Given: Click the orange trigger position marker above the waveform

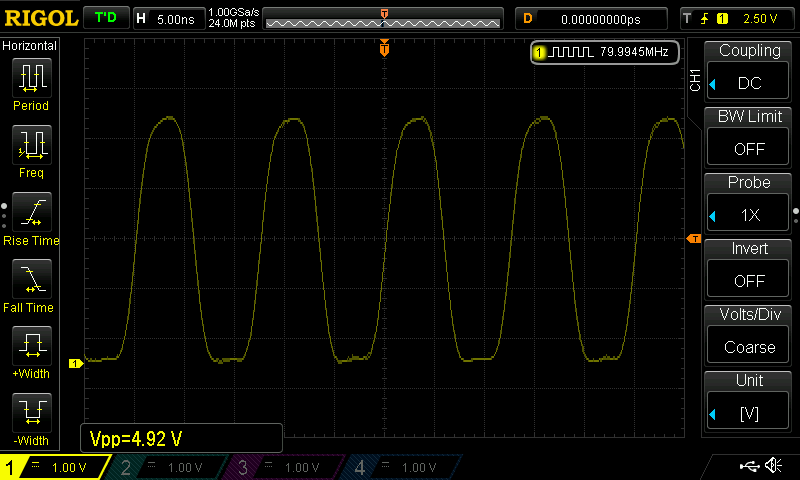Looking at the screenshot, I should point(384,48).
